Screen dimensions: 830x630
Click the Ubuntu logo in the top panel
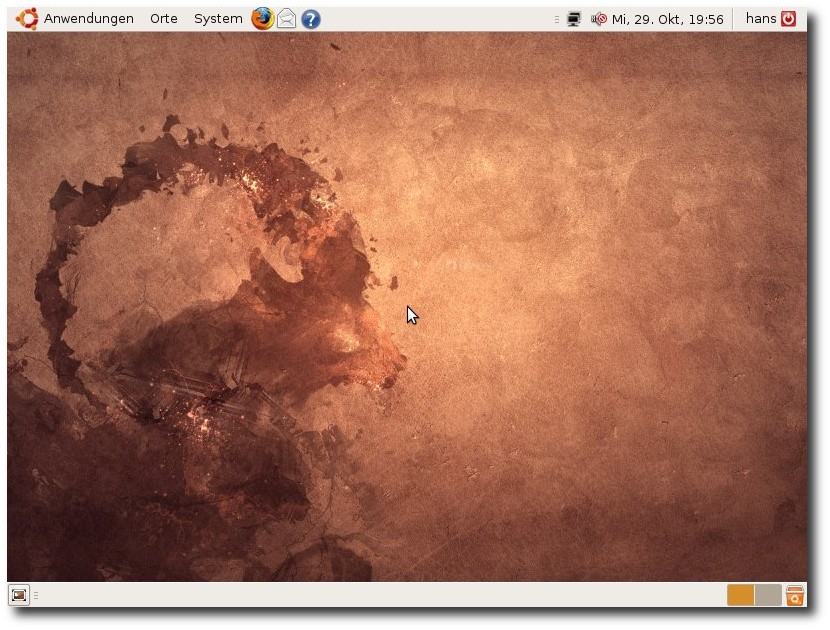tap(27, 18)
